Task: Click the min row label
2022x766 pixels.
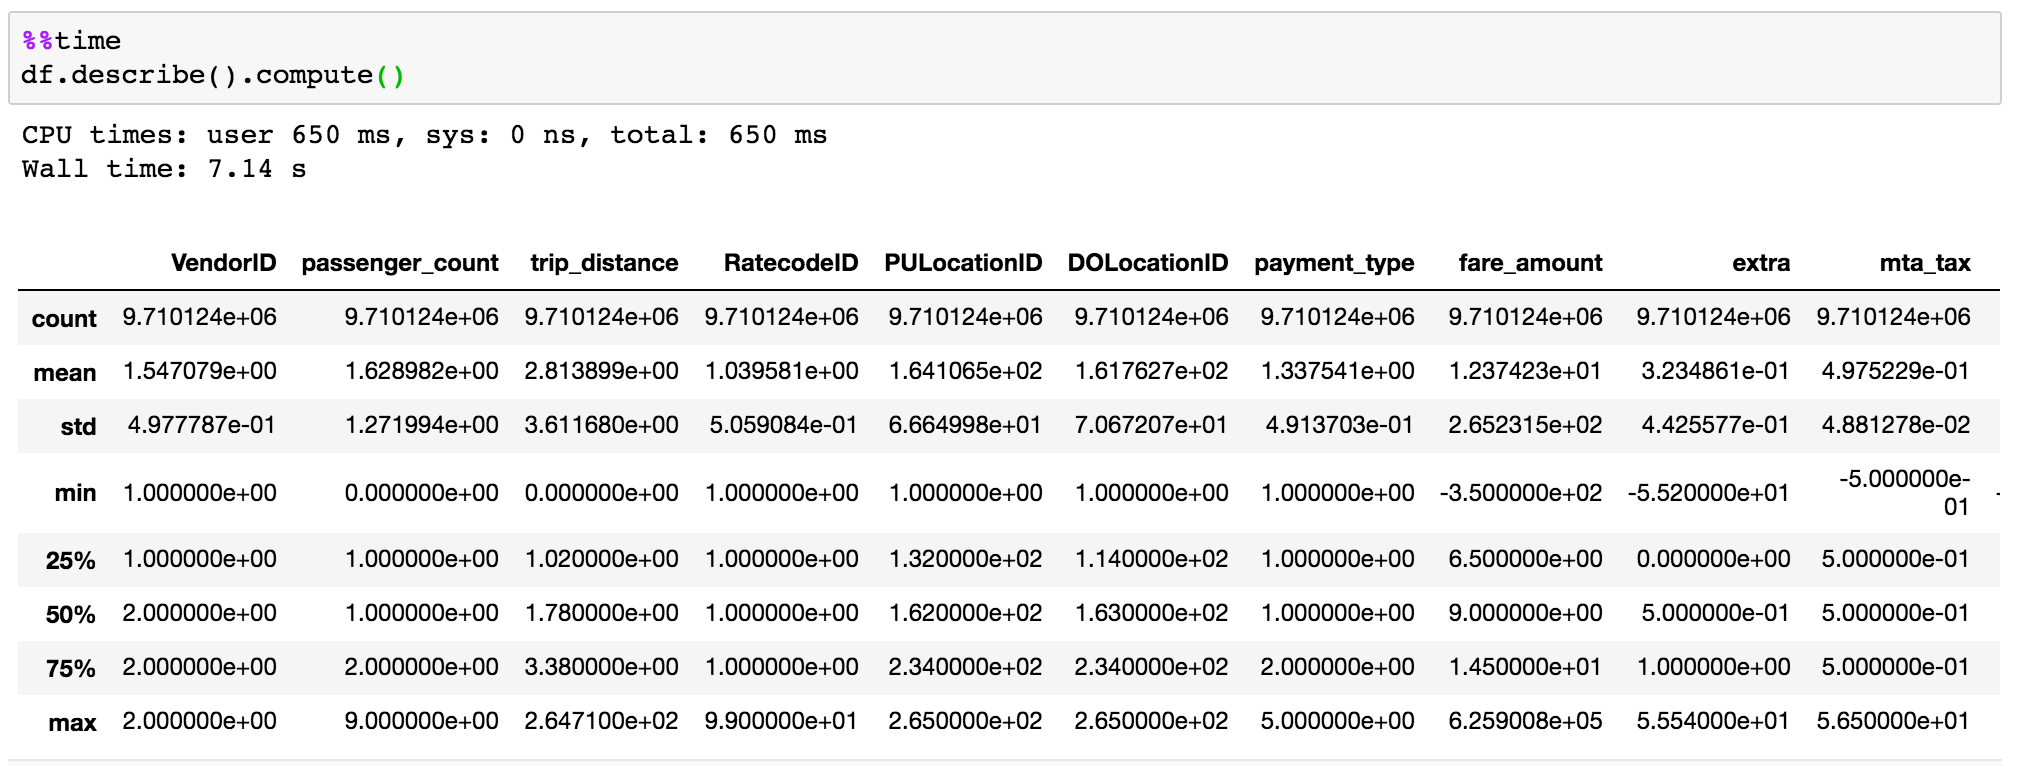Action: click(75, 493)
